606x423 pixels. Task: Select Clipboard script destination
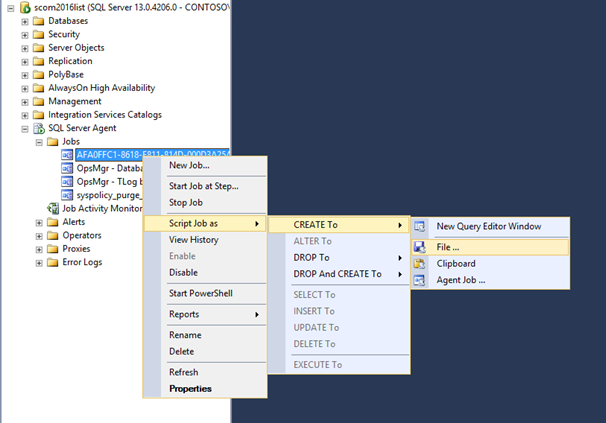tap(490, 264)
